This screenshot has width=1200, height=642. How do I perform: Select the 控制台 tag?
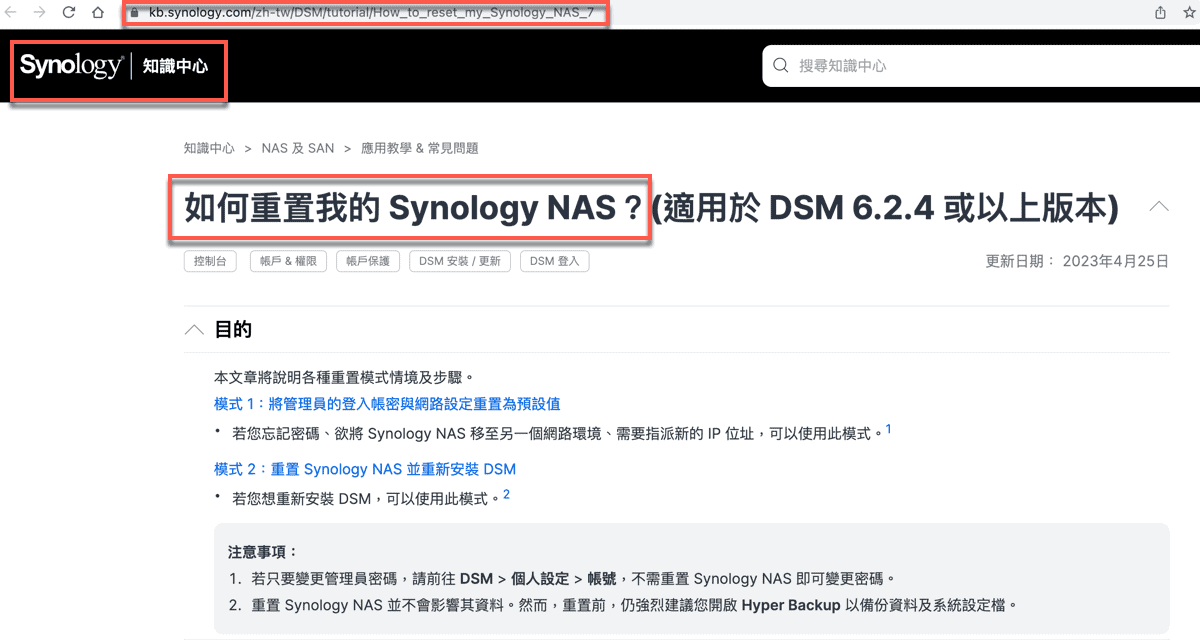coord(210,261)
